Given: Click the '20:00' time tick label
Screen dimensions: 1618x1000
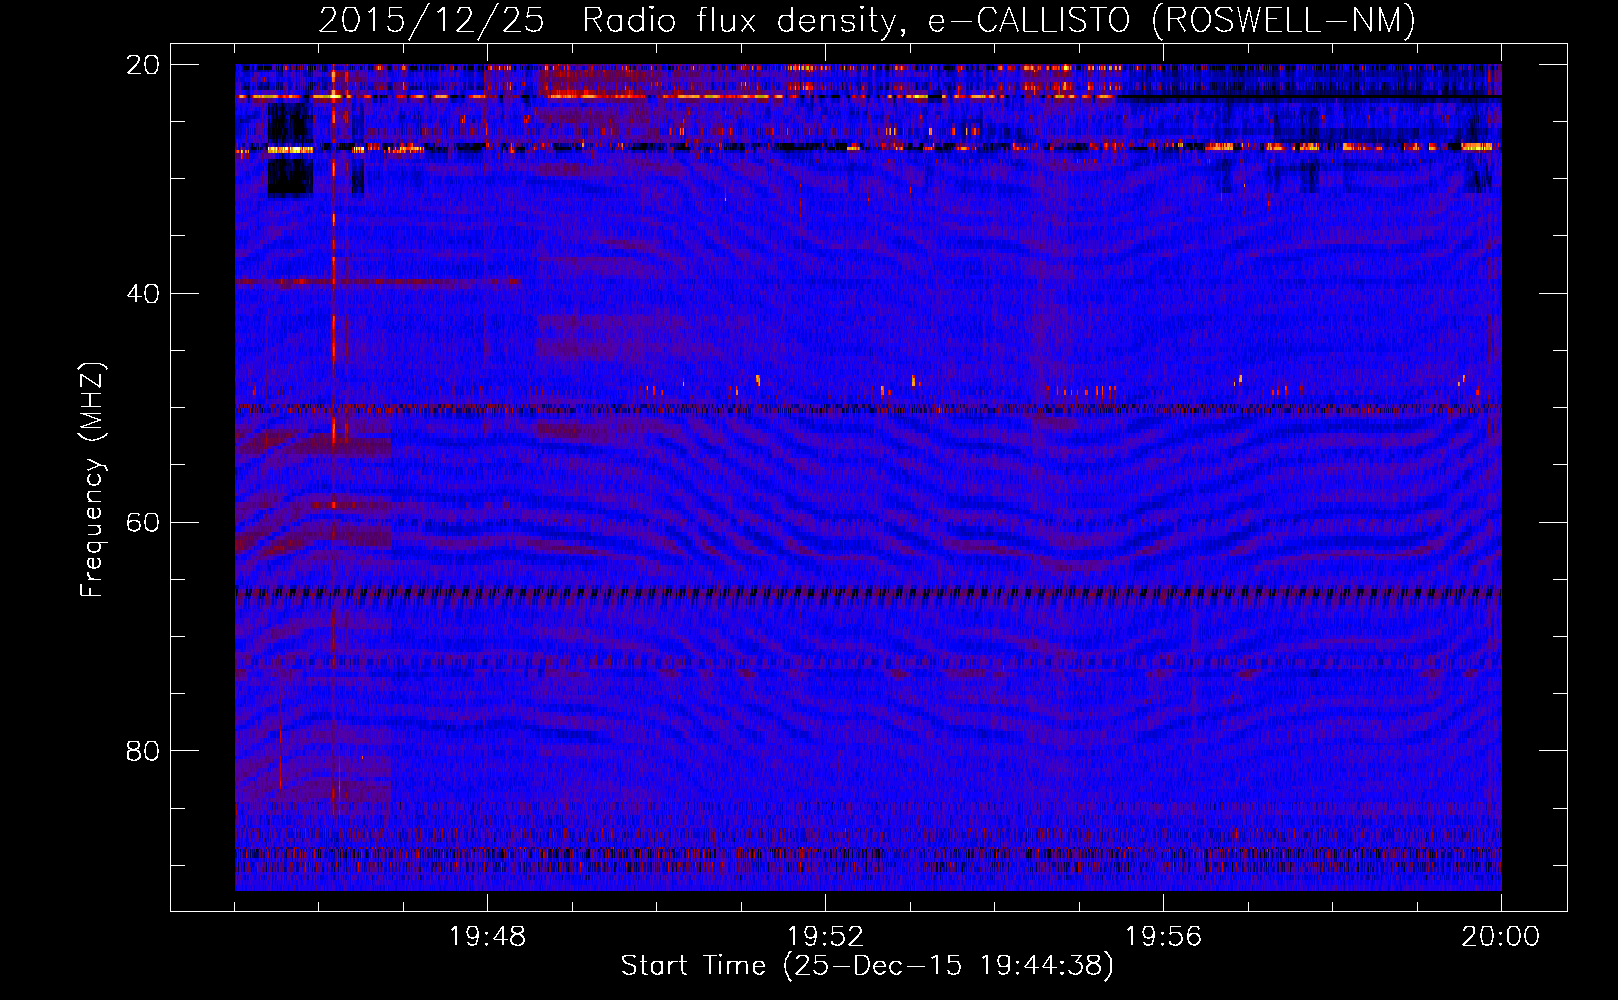Looking at the screenshot, I should (1501, 937).
